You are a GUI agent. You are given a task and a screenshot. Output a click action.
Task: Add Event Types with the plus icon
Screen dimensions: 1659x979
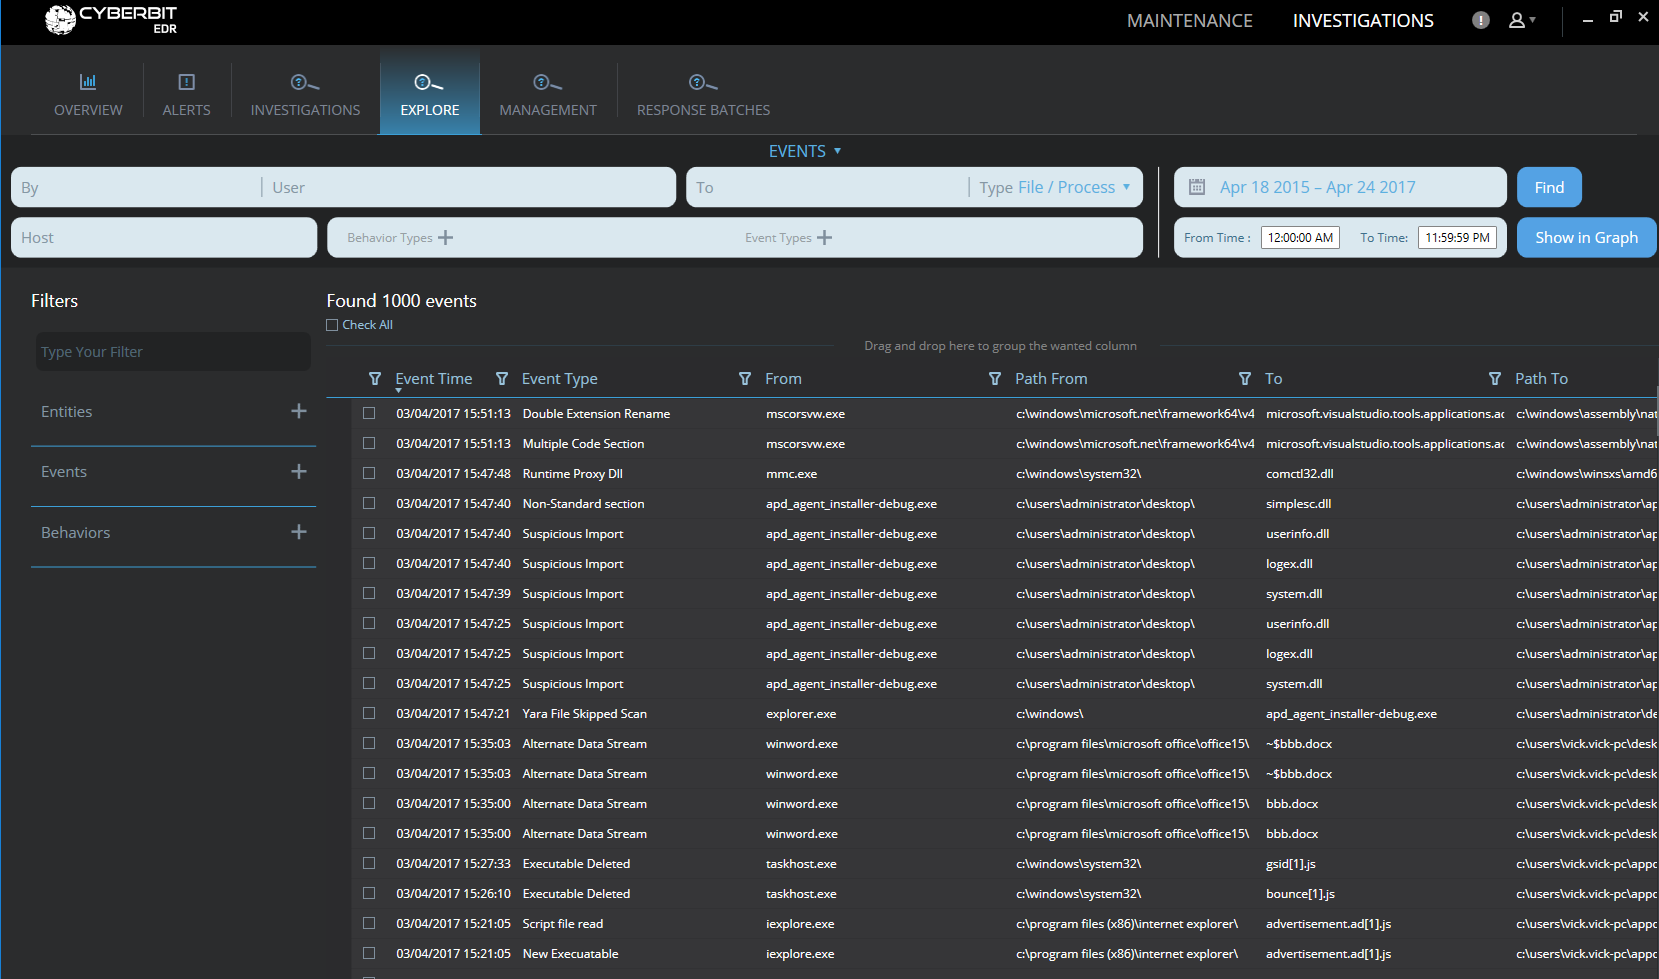tap(824, 238)
